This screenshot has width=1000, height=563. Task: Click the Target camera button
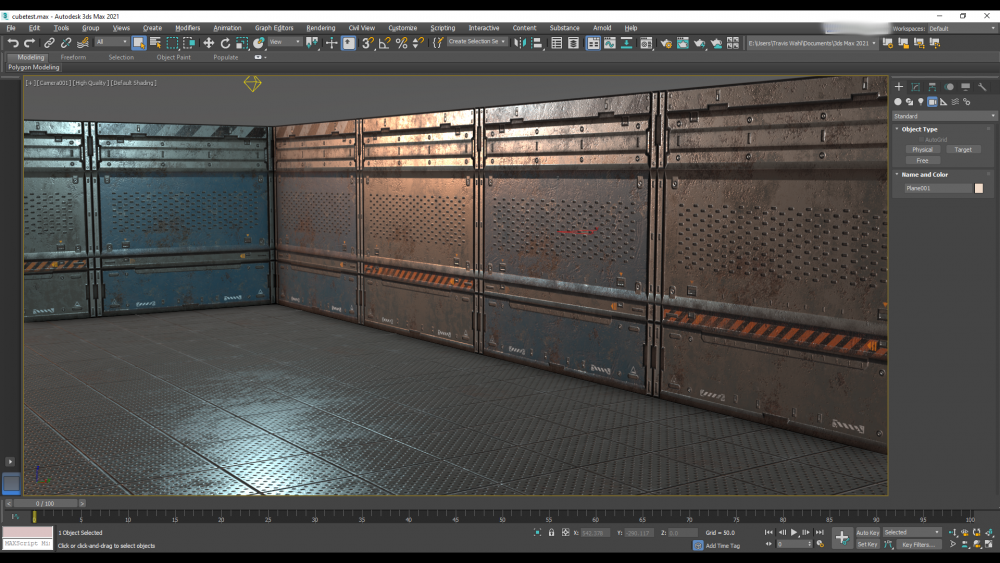point(962,150)
